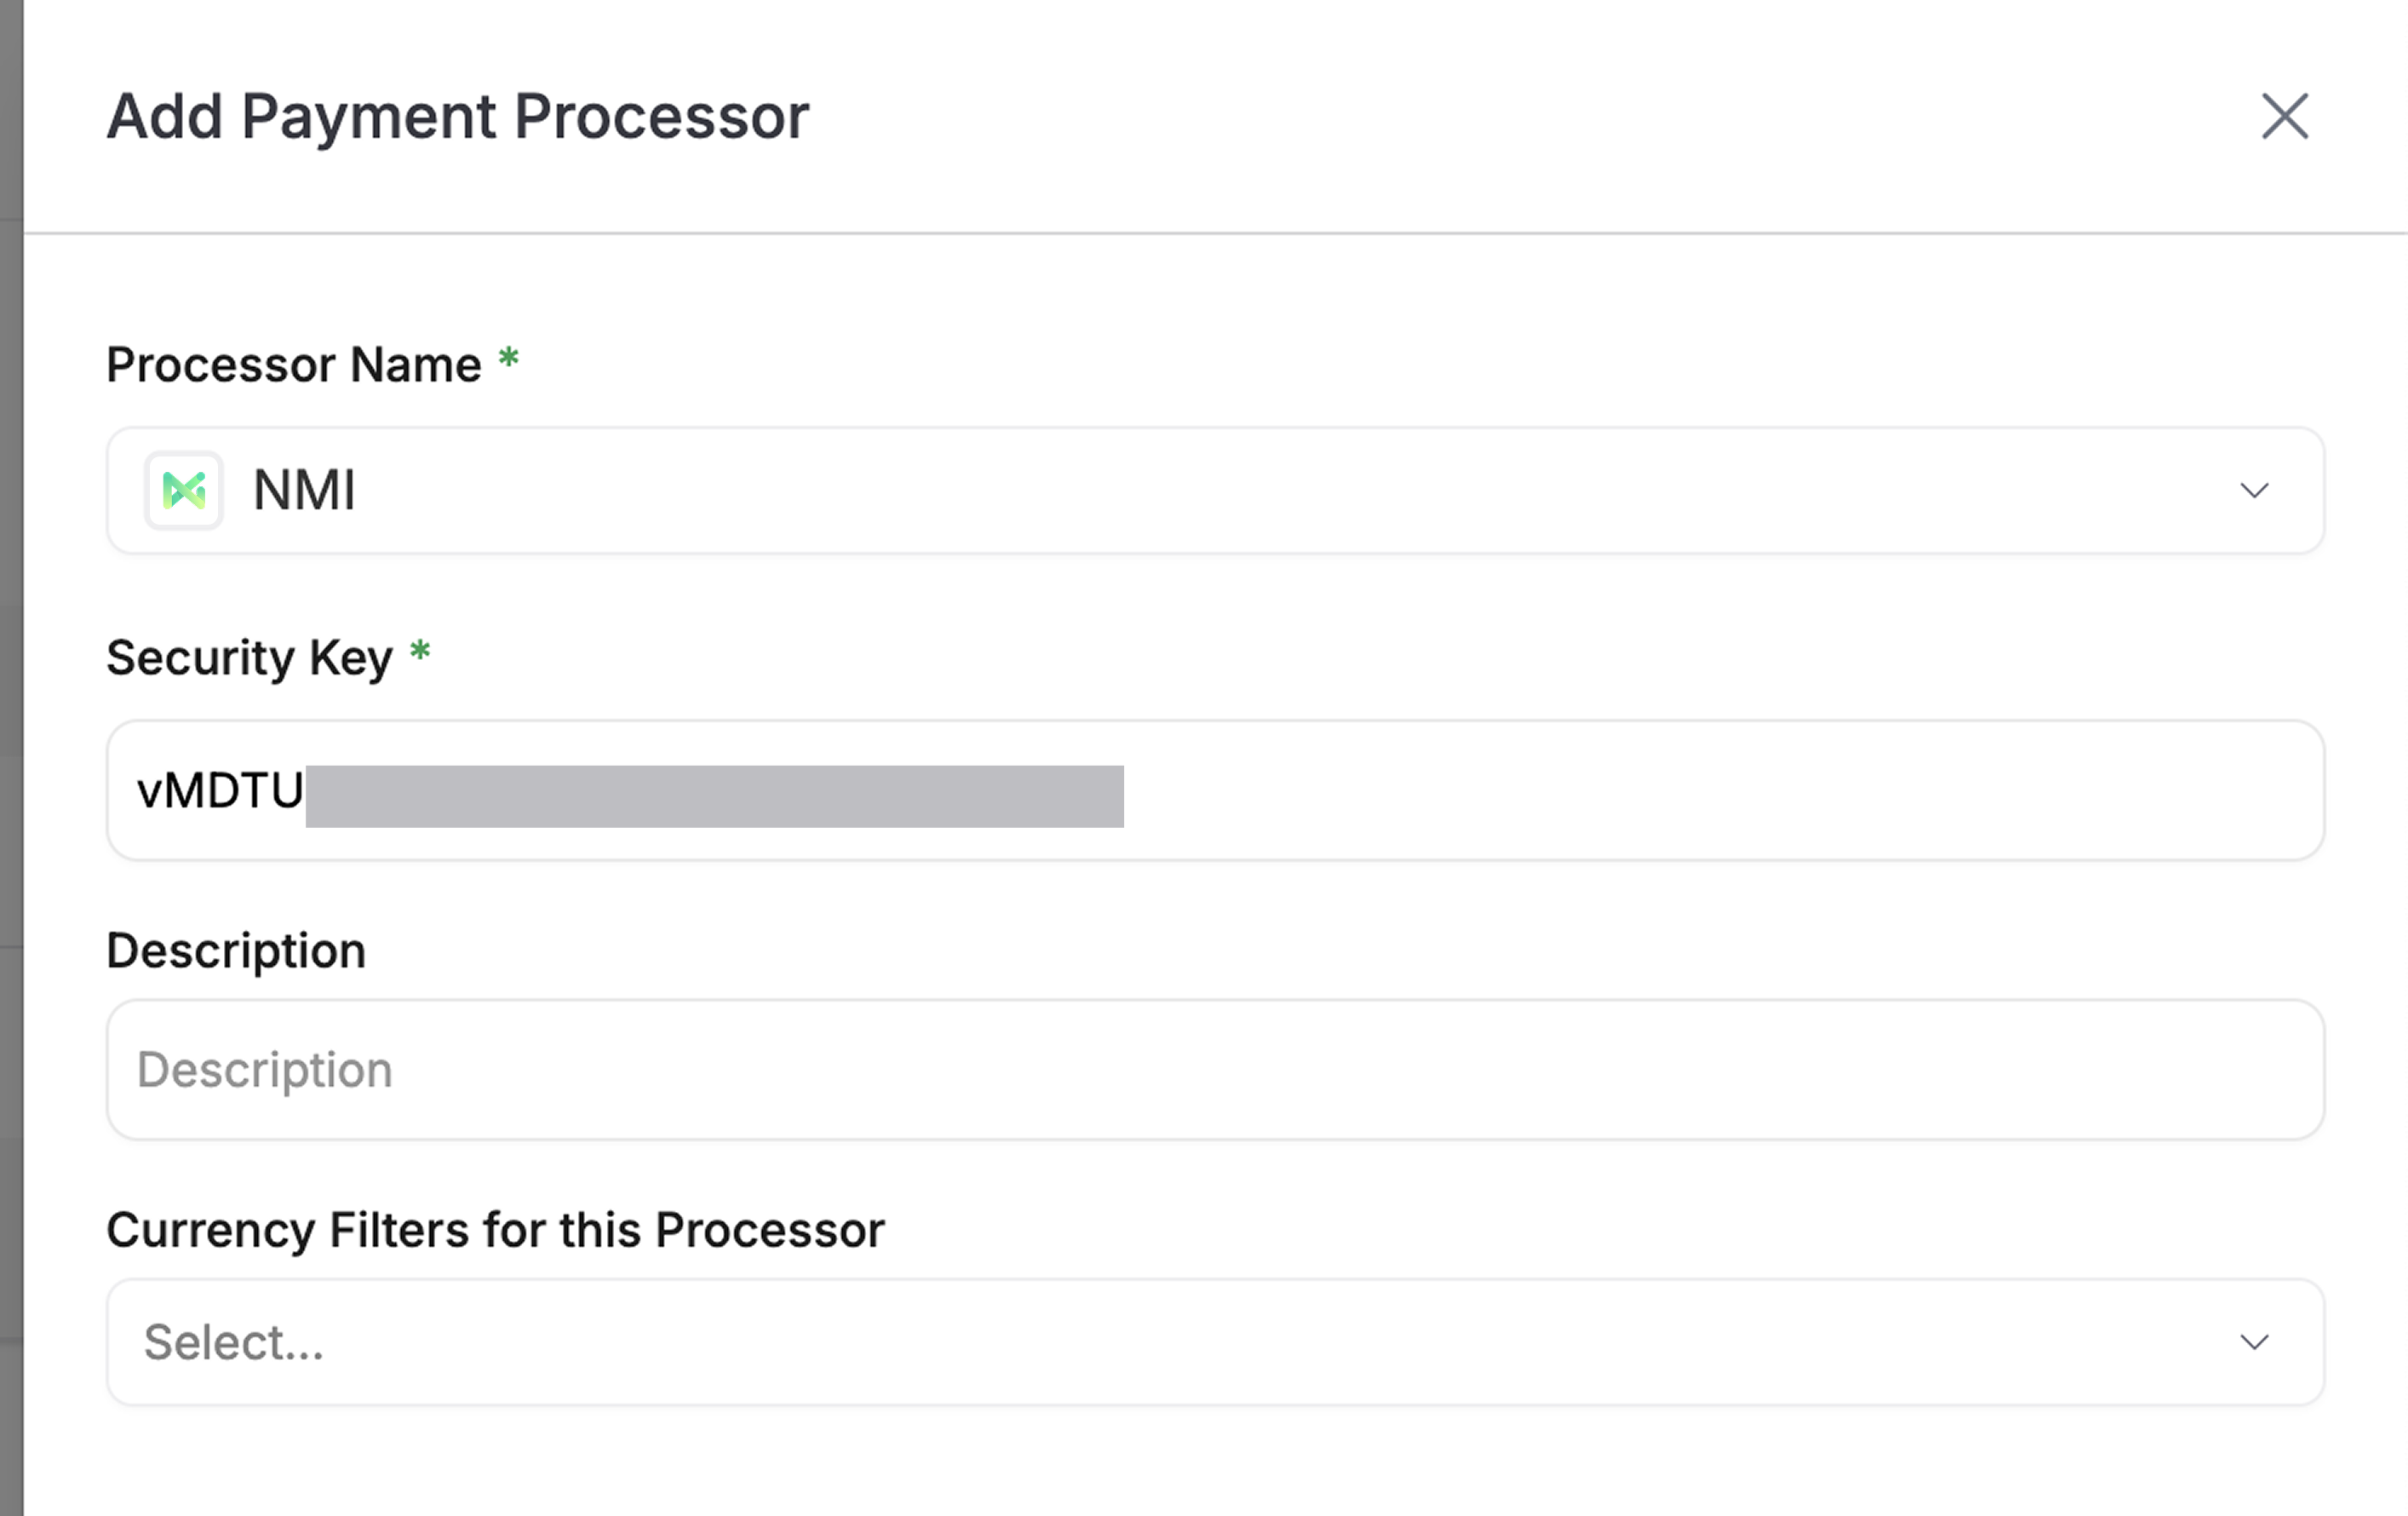Click the NMI logo icon

point(184,490)
